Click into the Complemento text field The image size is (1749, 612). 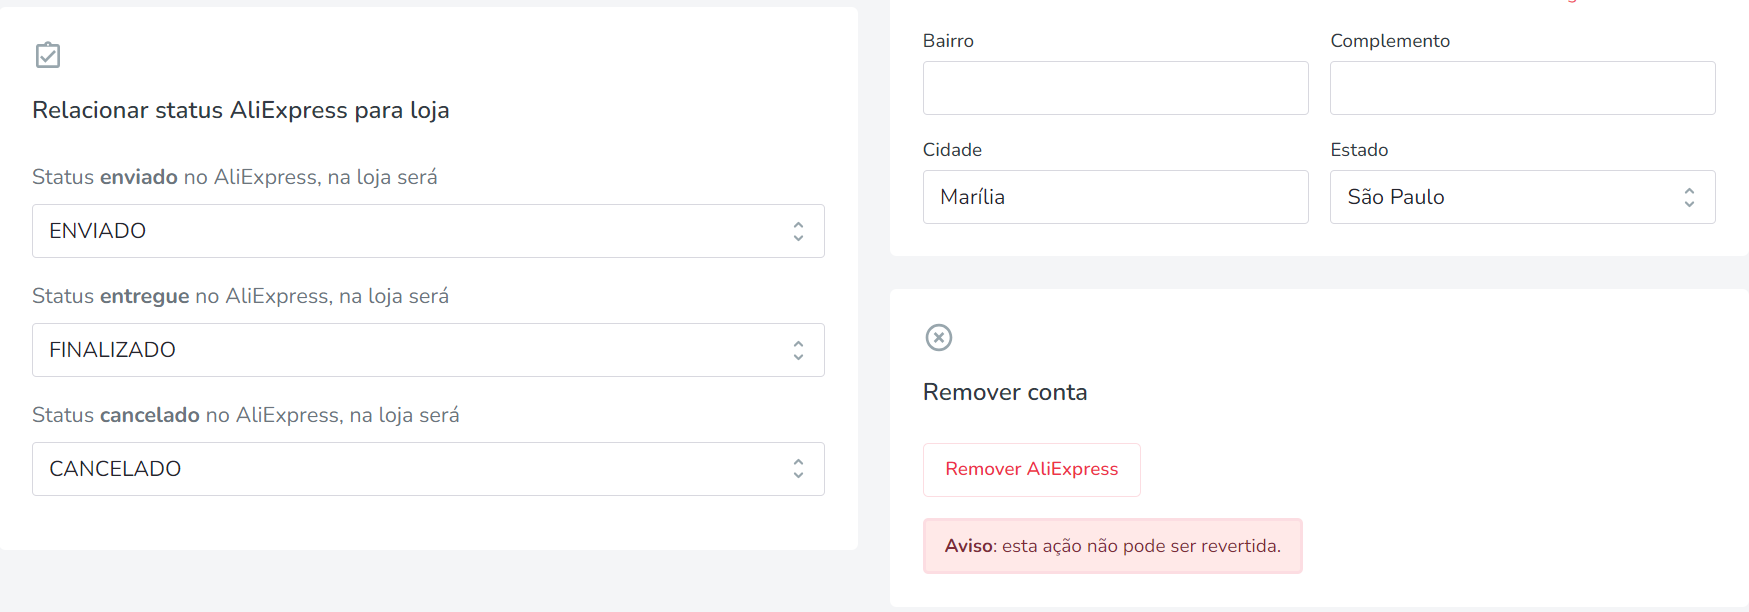[1522, 88]
